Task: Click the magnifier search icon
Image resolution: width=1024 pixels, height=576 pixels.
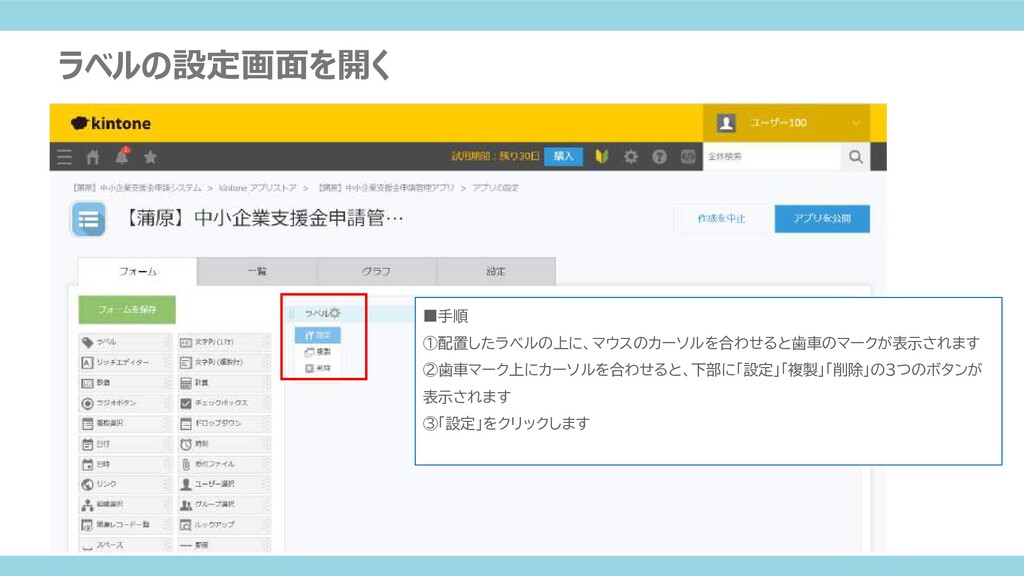Action: pyautogui.click(x=856, y=157)
